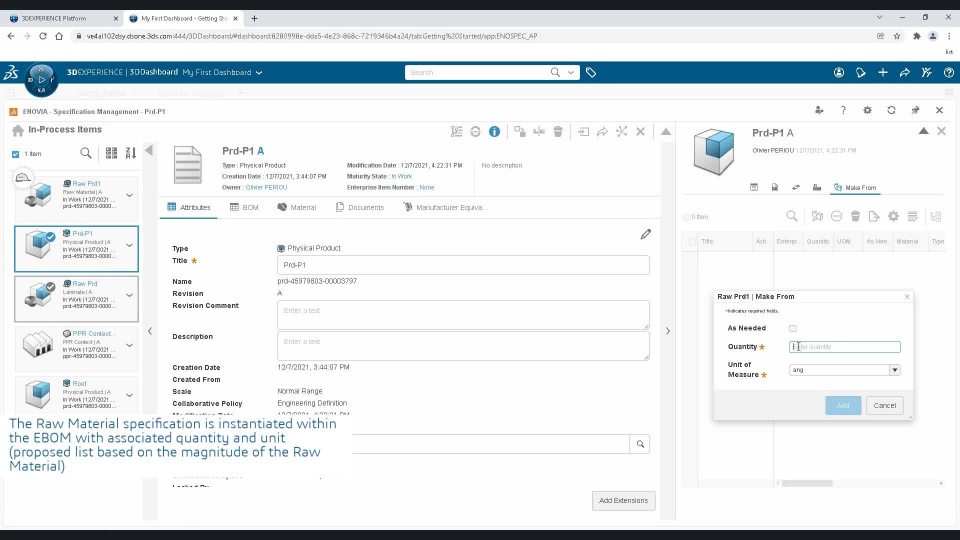Click the widget settings gear icon
Screen dimensions: 960x540
tap(867, 110)
